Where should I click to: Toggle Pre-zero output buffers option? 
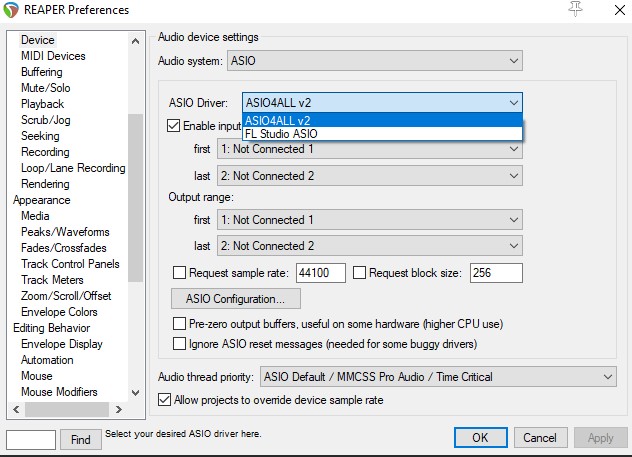(x=180, y=324)
